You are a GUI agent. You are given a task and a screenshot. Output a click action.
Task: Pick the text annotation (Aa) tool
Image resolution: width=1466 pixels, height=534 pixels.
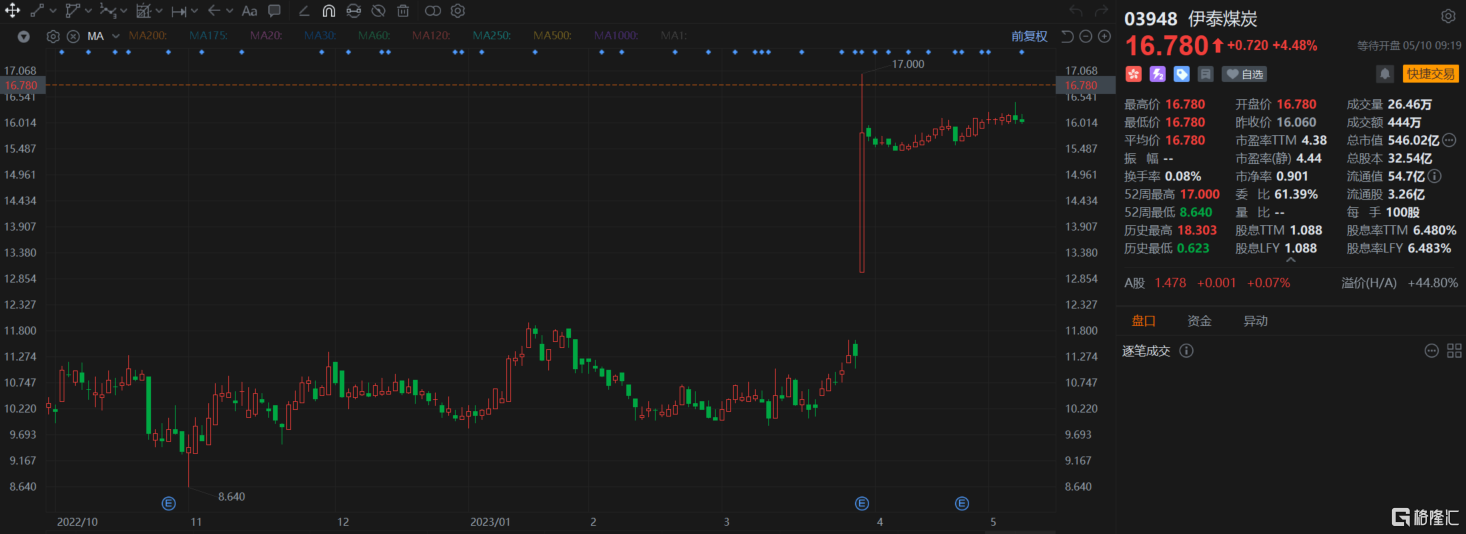[249, 11]
